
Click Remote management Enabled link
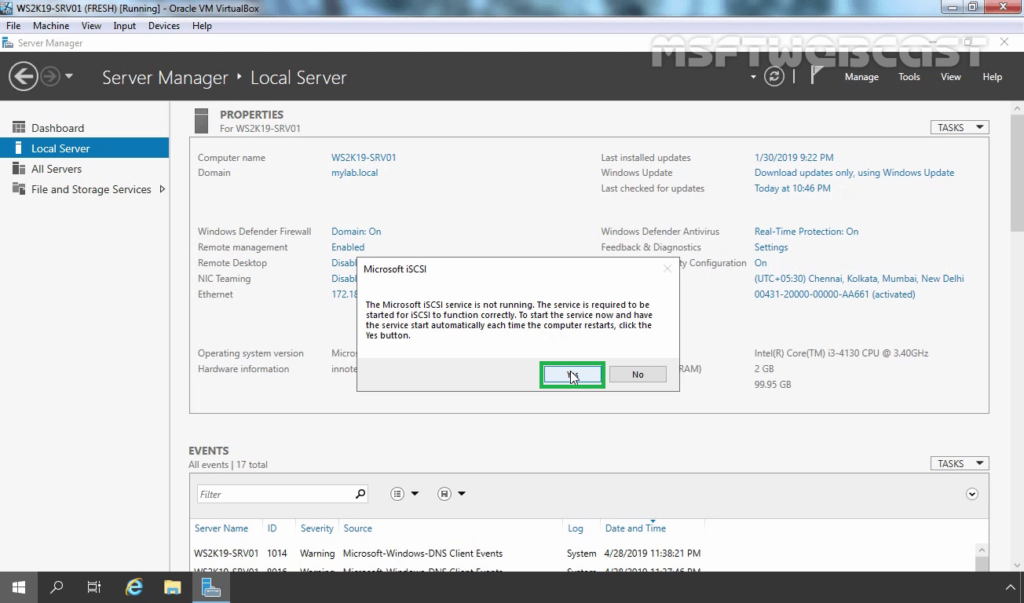pyautogui.click(x=347, y=247)
